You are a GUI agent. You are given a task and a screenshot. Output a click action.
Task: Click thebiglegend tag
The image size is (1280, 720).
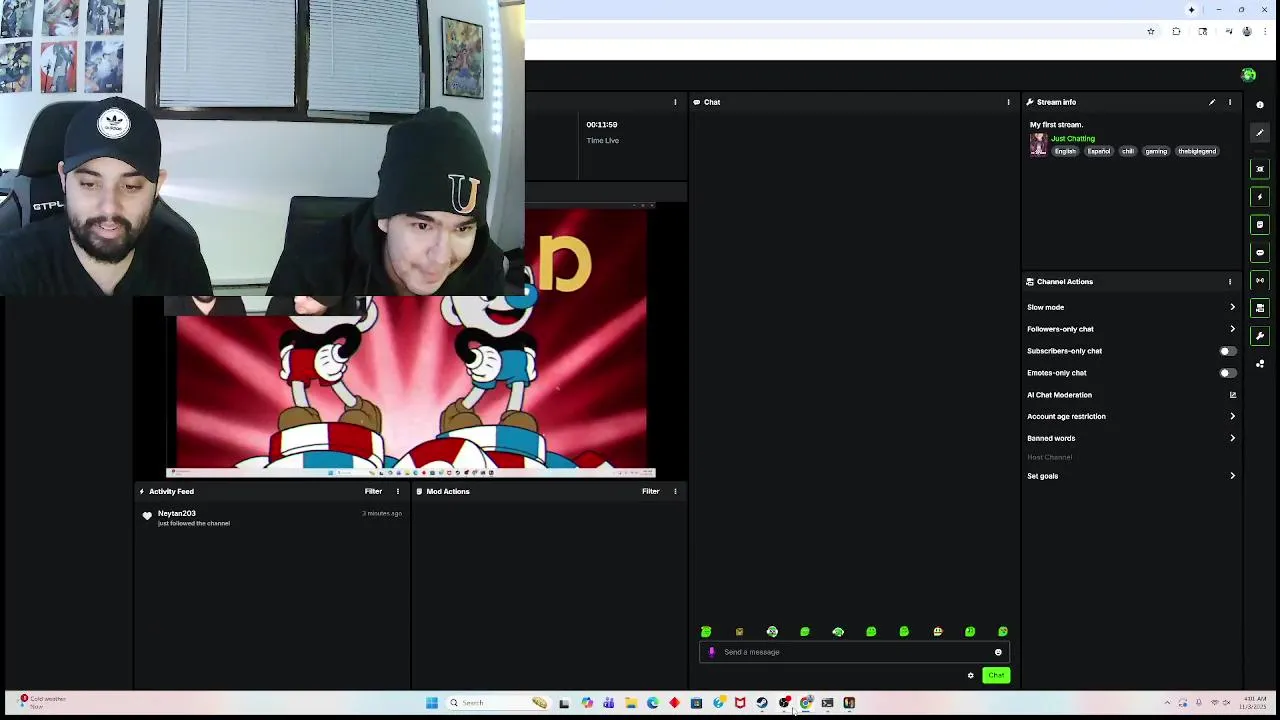point(1197,151)
